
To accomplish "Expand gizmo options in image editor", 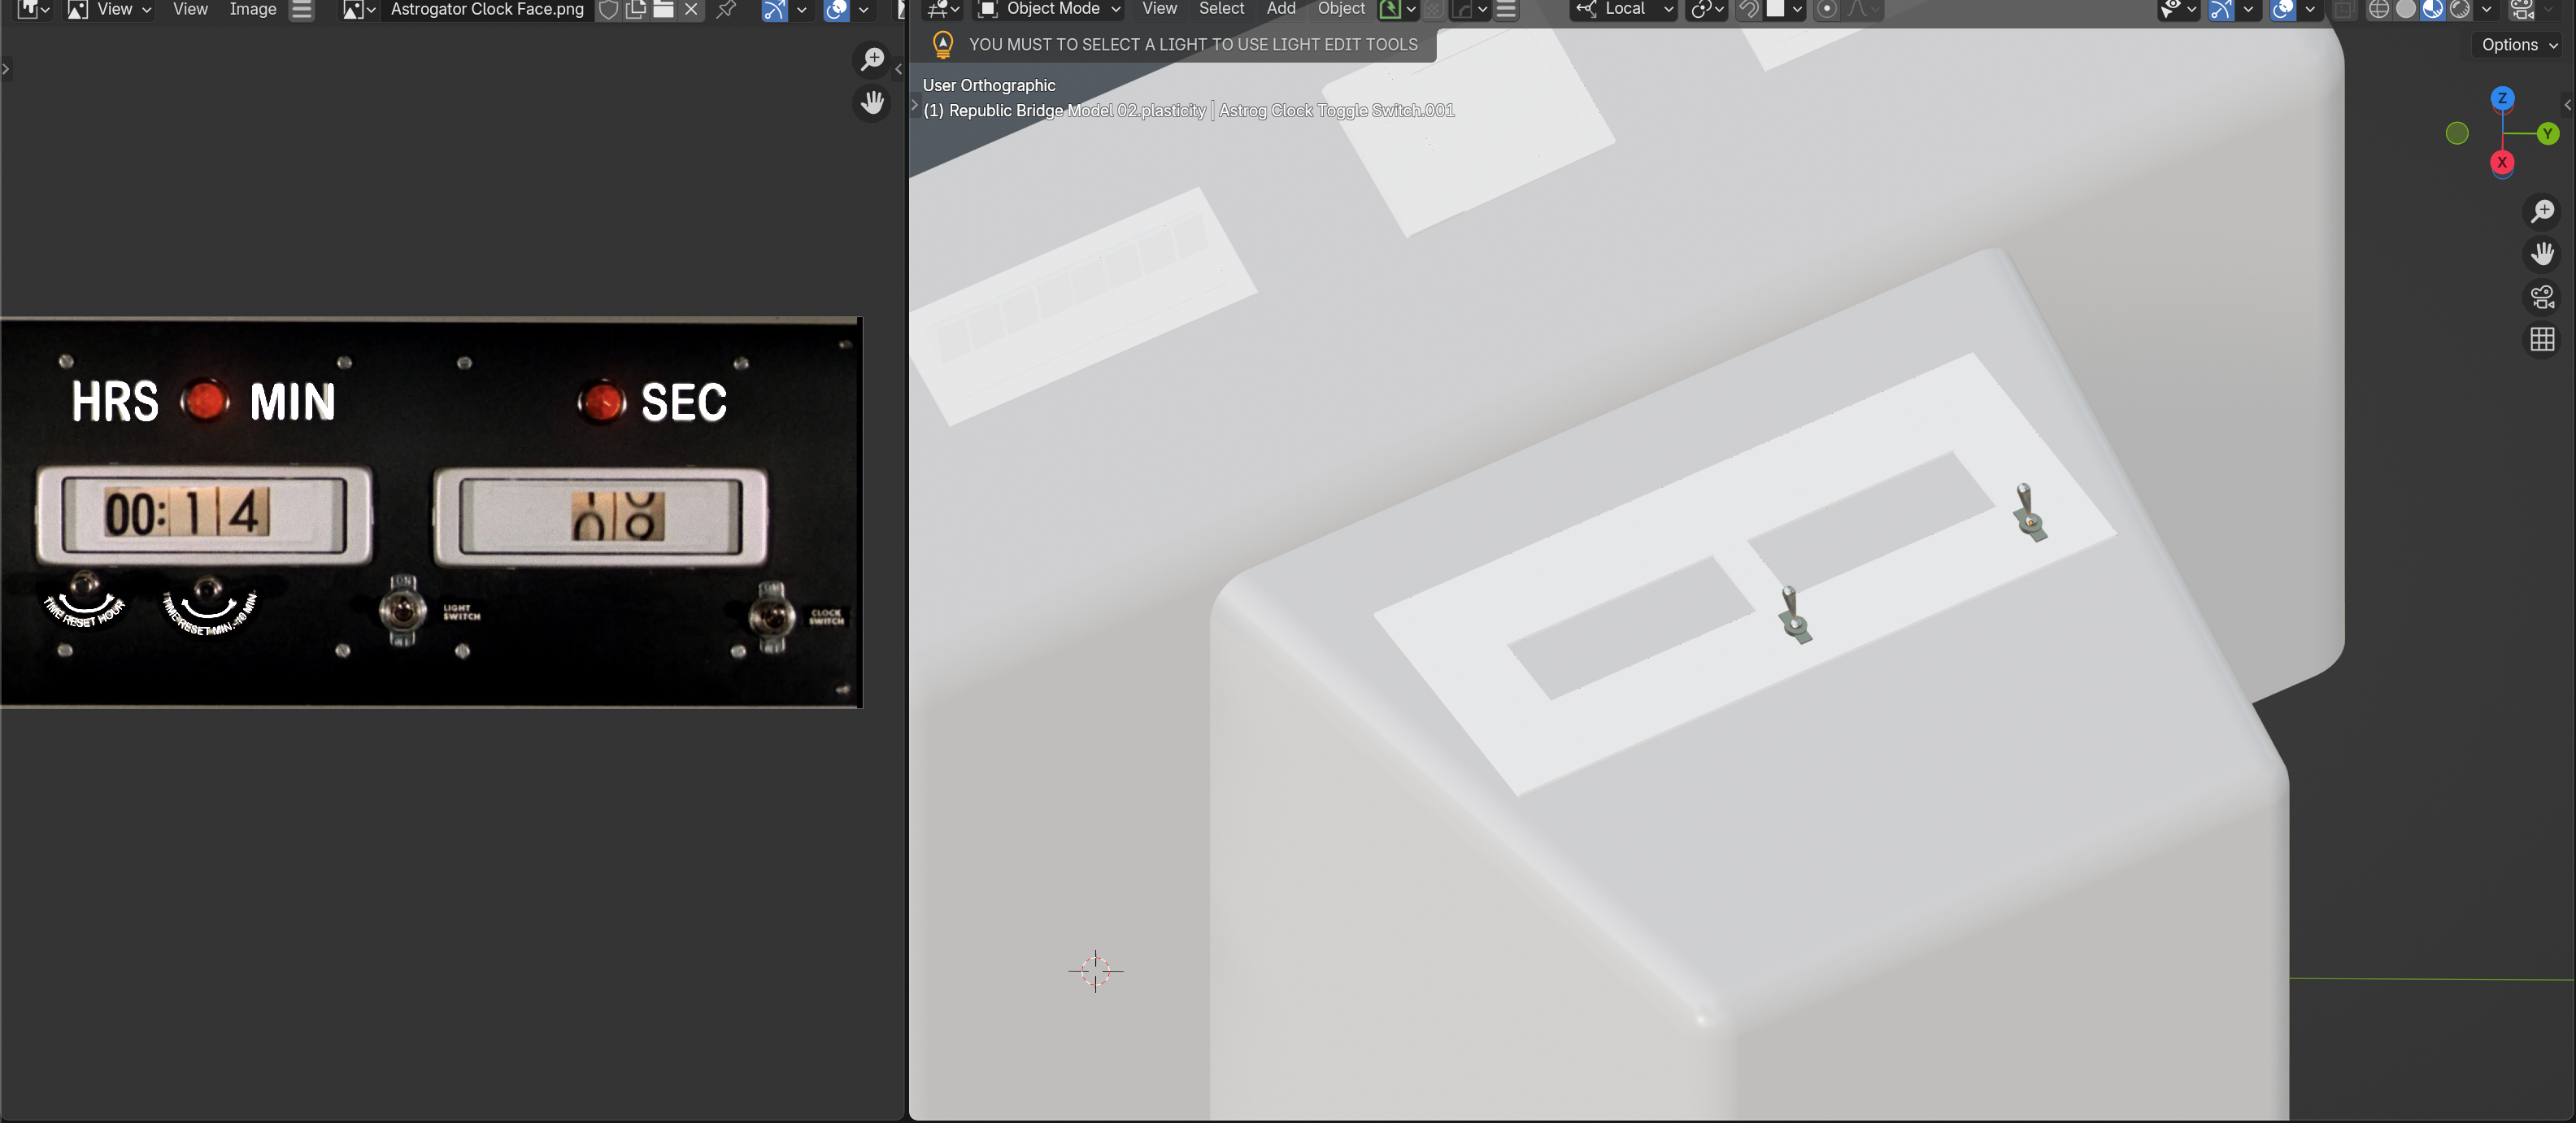I will (x=801, y=9).
